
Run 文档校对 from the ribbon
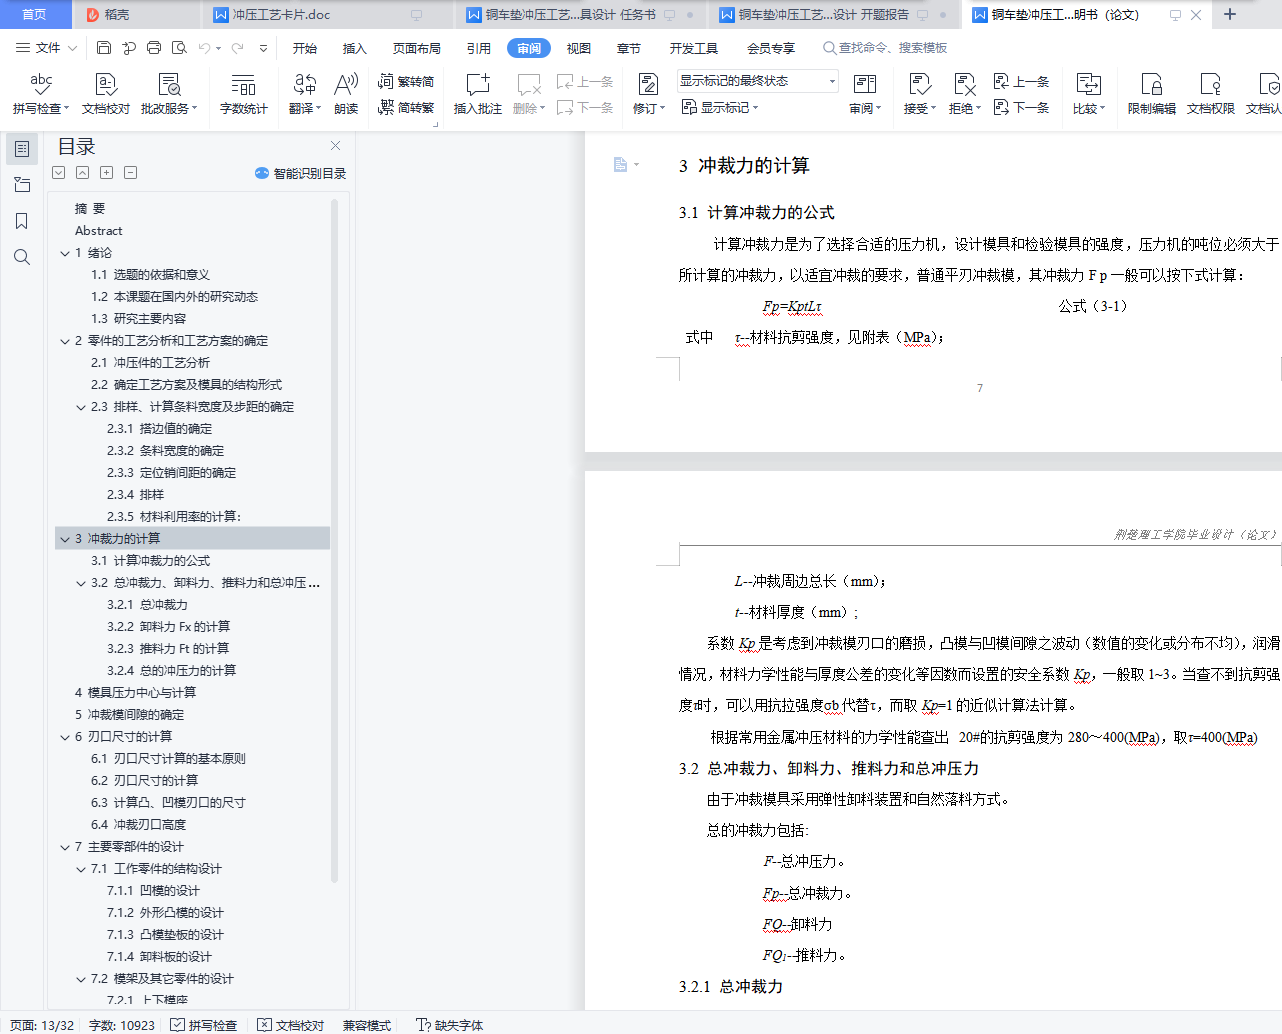(106, 93)
